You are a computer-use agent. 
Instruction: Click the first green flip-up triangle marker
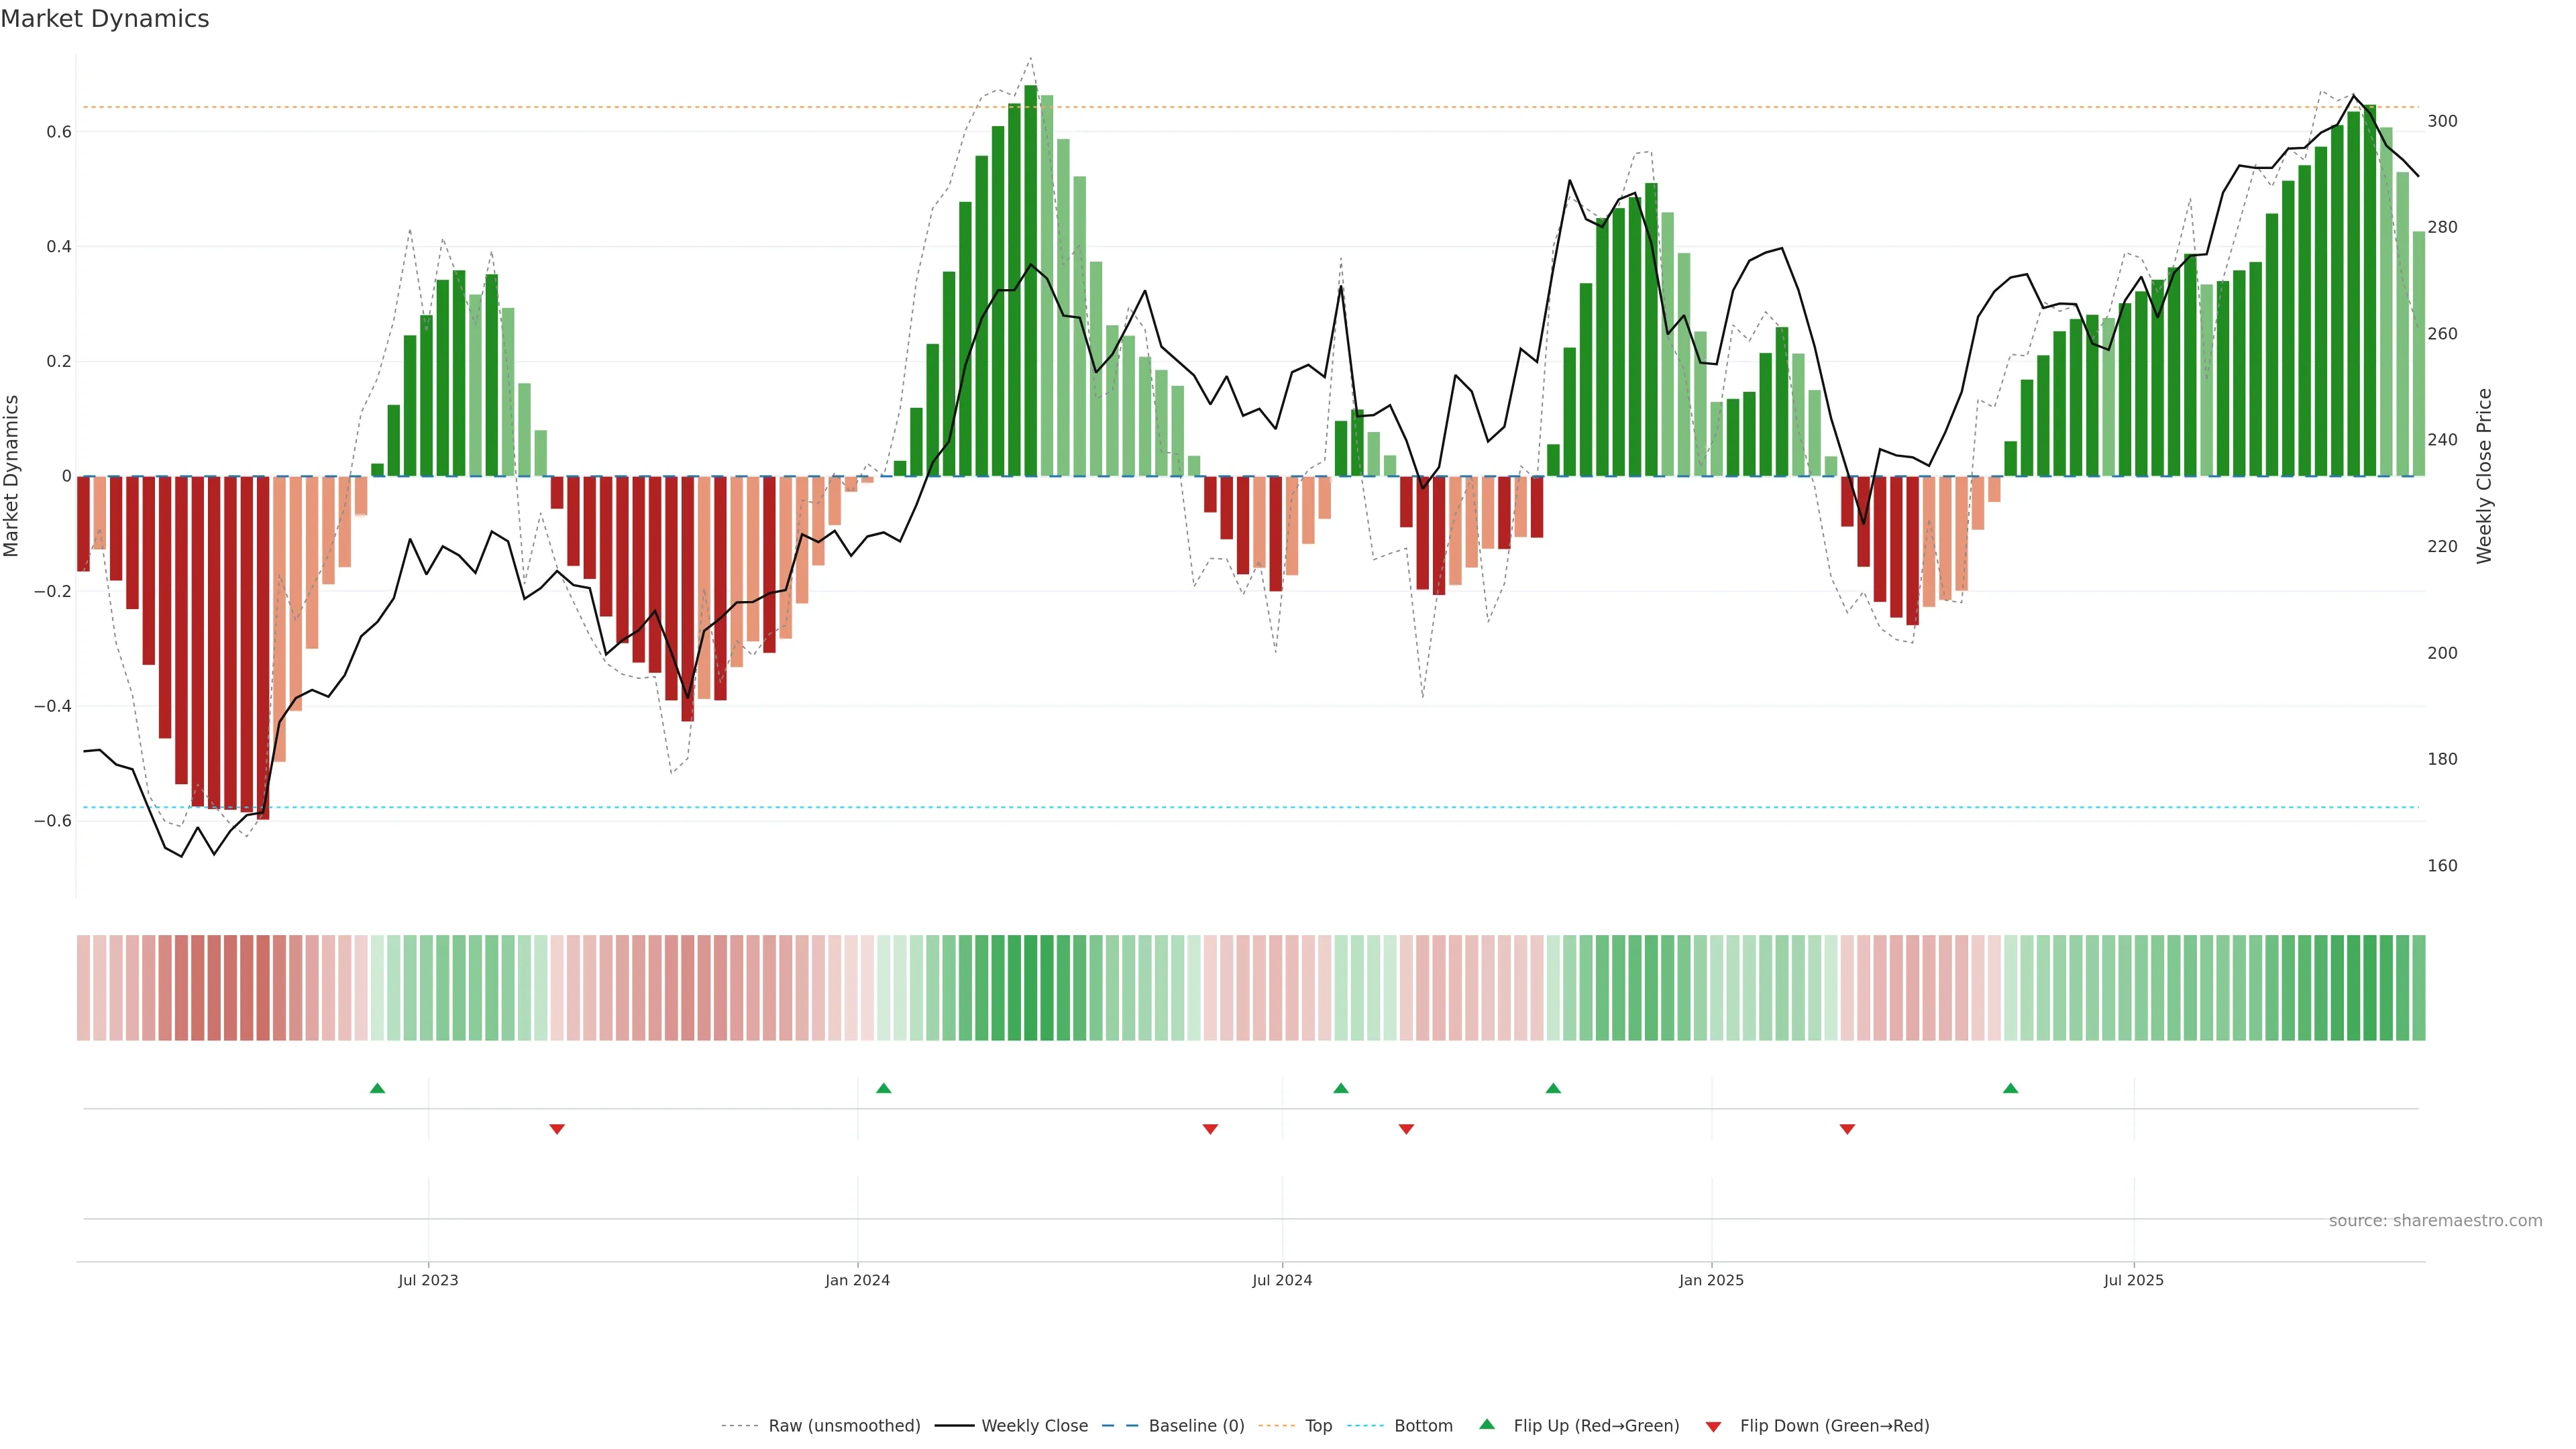point(377,1088)
